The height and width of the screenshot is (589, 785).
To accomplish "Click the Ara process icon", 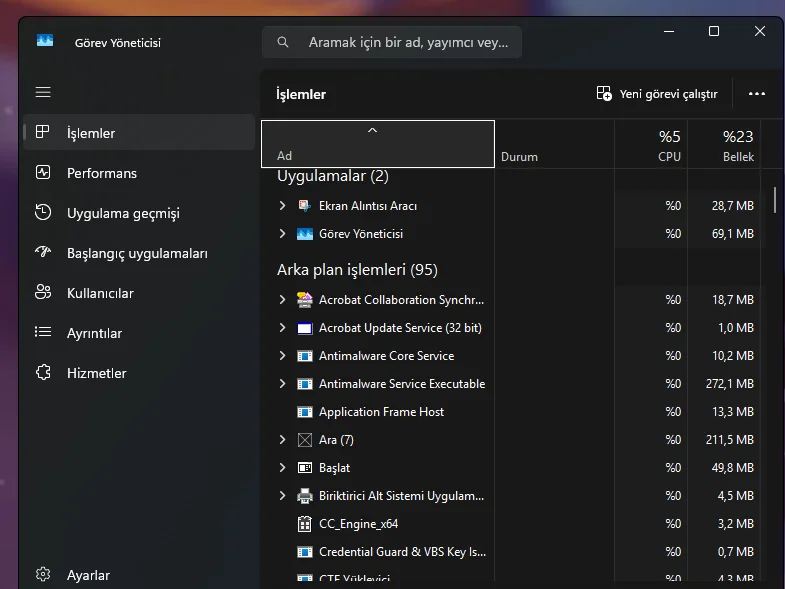I will pos(304,440).
